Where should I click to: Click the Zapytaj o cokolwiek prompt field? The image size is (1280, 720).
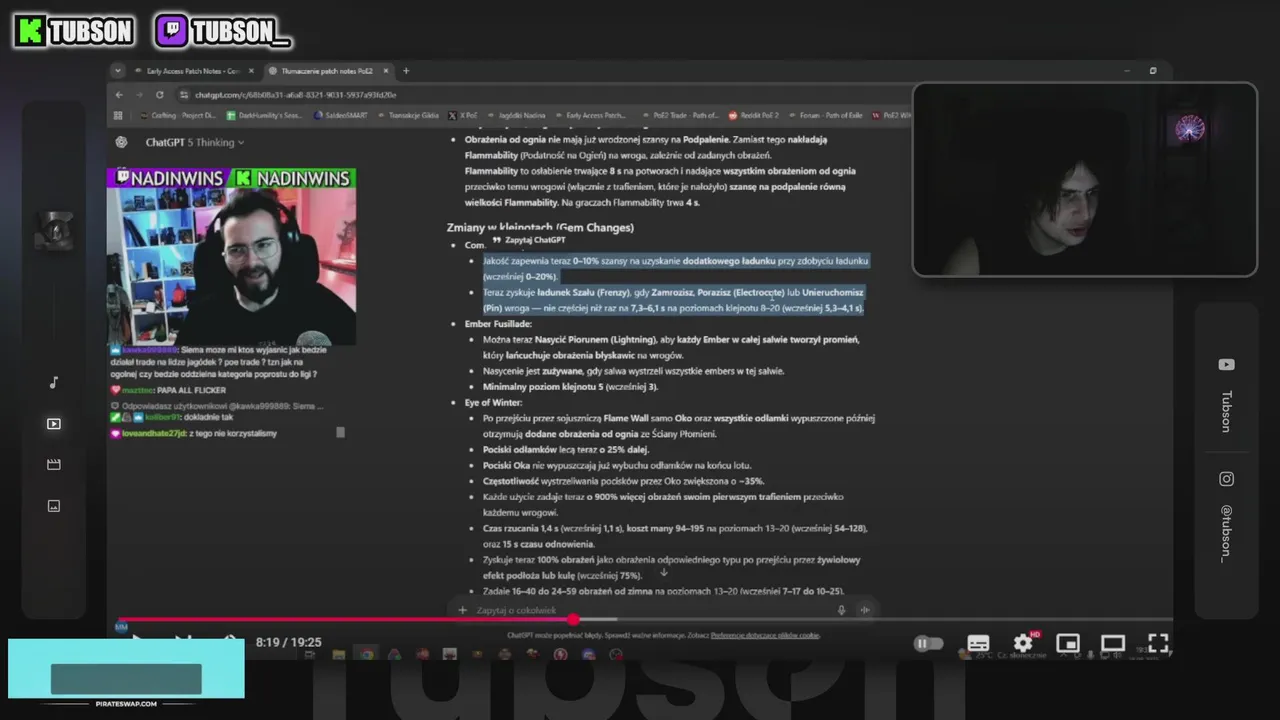[x=650, y=610]
